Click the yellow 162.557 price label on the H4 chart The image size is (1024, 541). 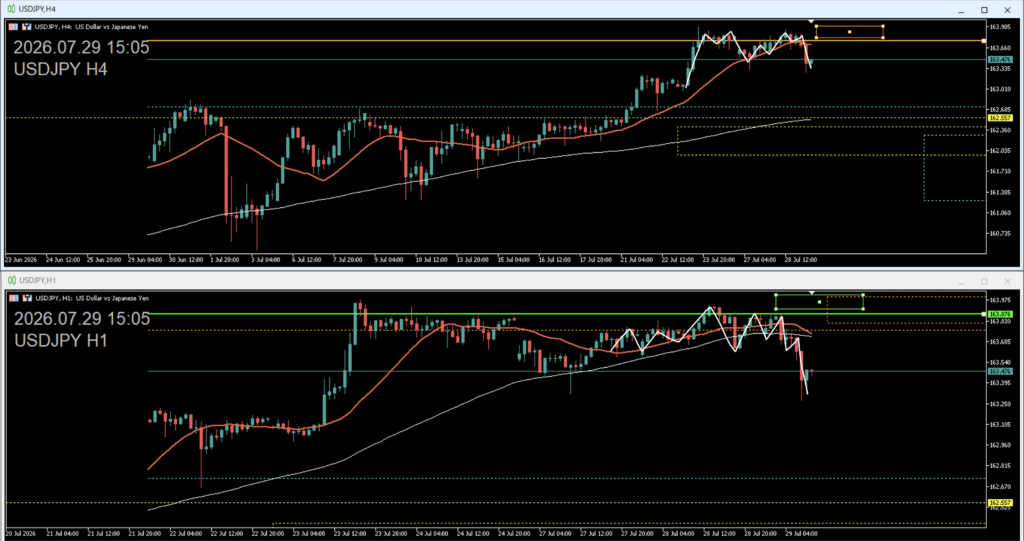click(1000, 118)
